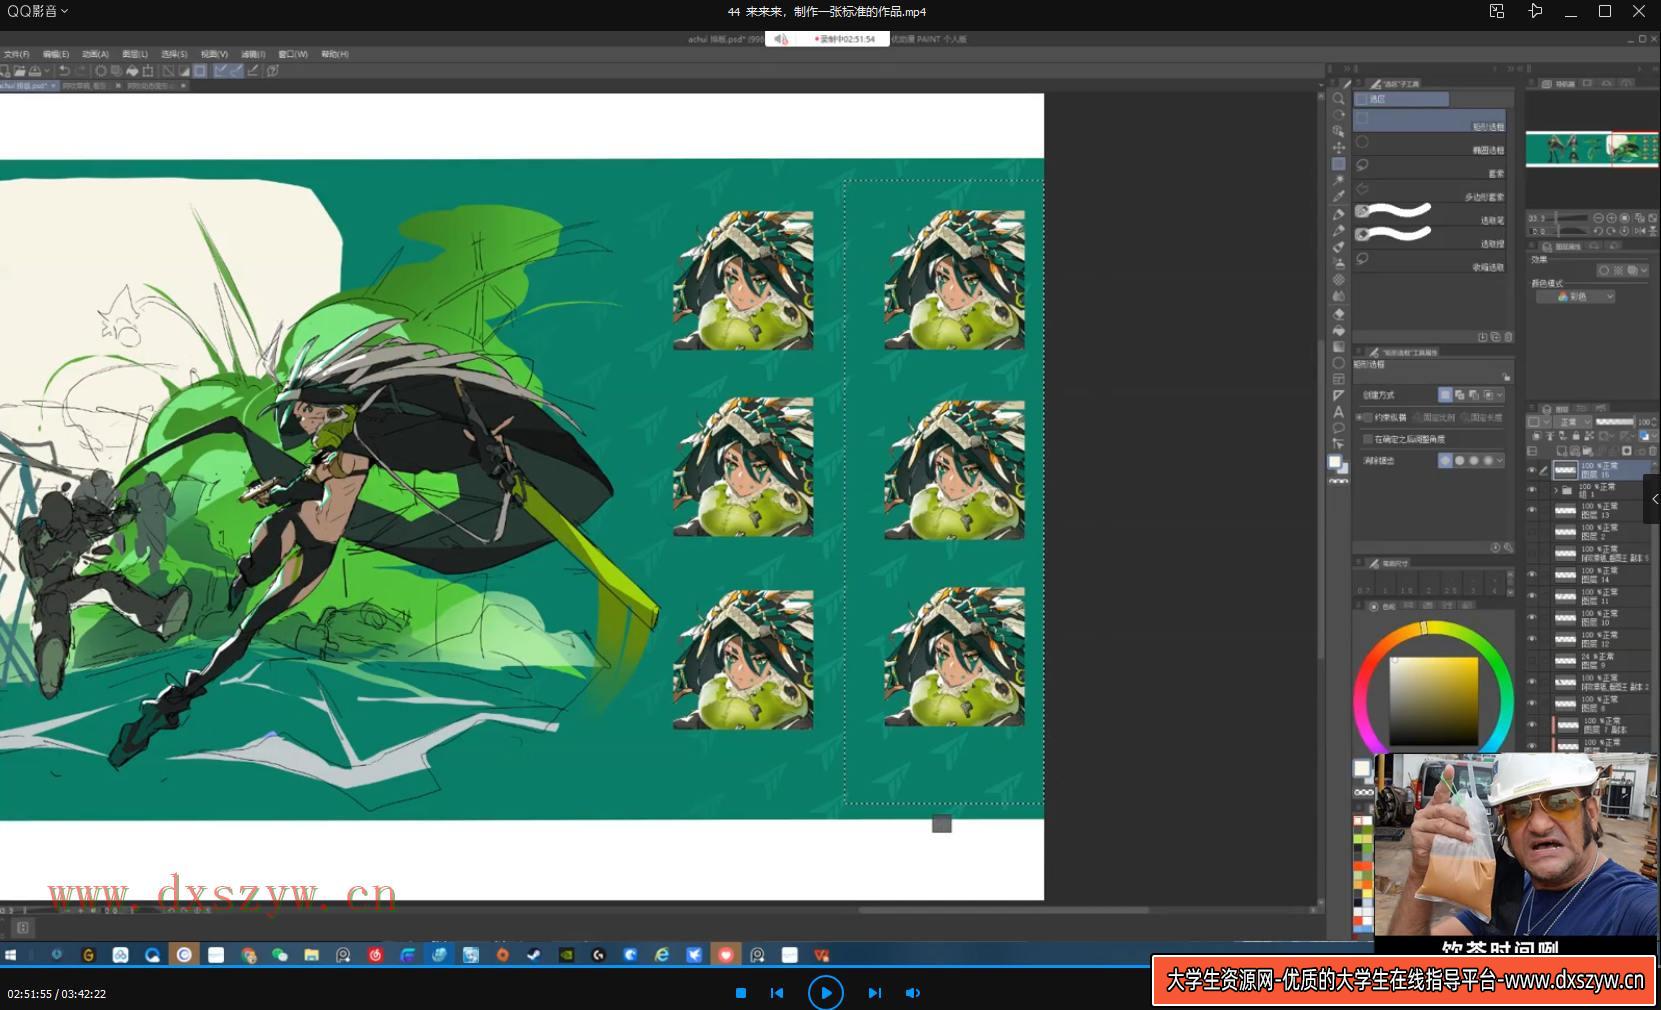Open the 编辑(E) menu
Screen dimensions: 1661x1010
point(55,54)
